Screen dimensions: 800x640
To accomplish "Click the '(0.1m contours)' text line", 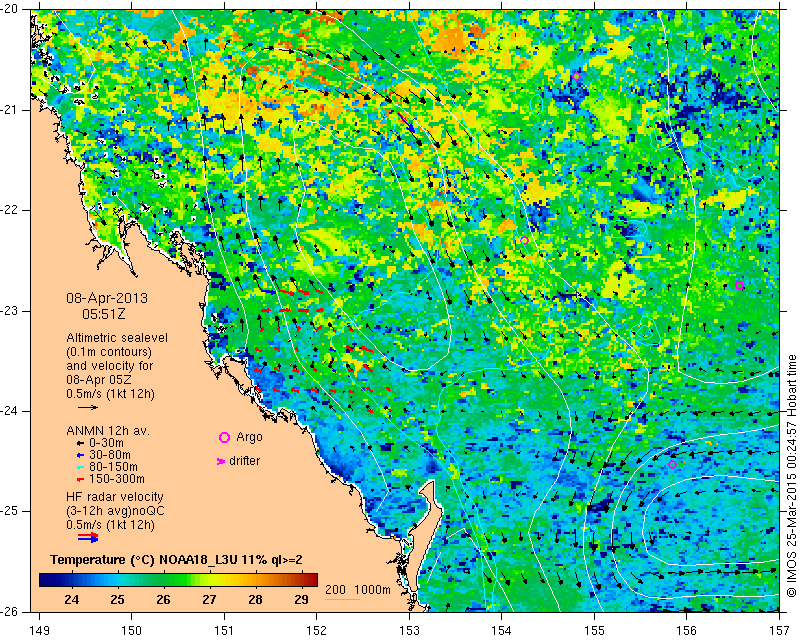I will [x=109, y=352].
